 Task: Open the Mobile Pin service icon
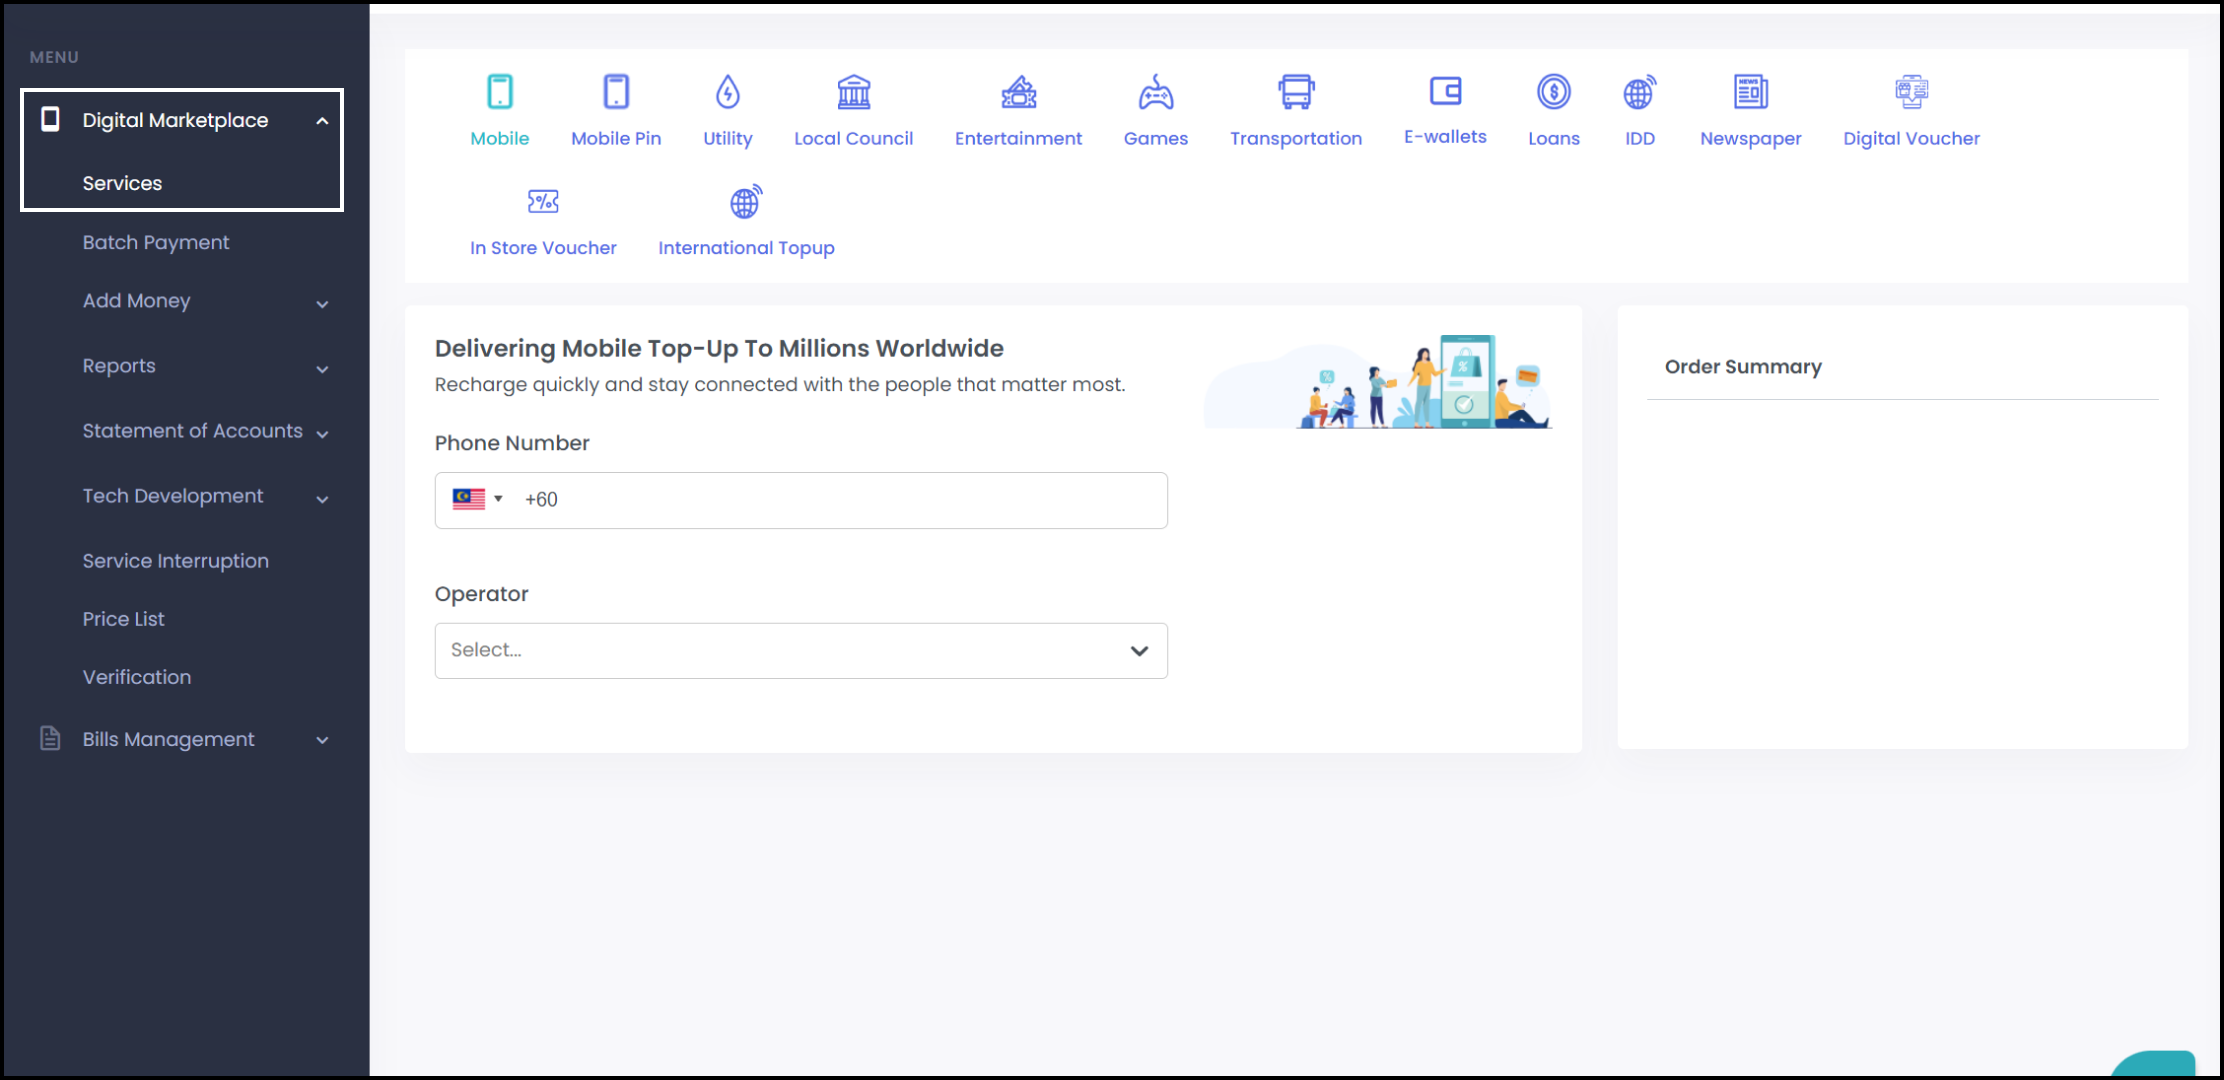(x=616, y=92)
